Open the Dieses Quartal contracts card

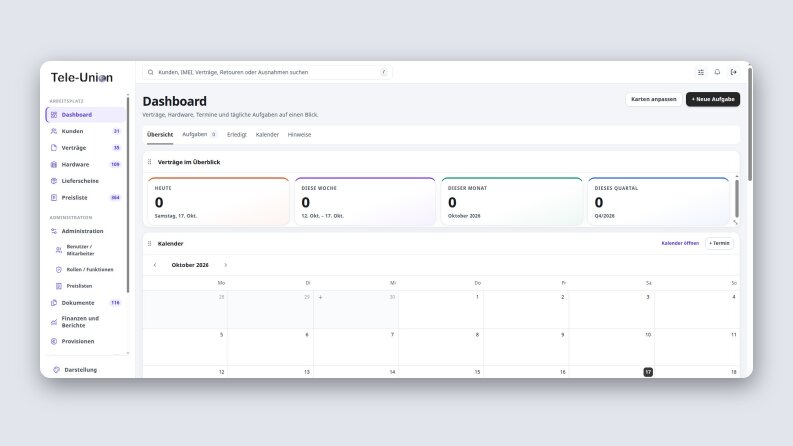click(658, 201)
